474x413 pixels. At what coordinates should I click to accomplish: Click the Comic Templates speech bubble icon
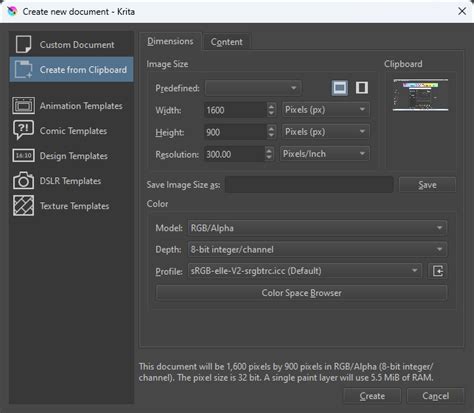coord(23,130)
